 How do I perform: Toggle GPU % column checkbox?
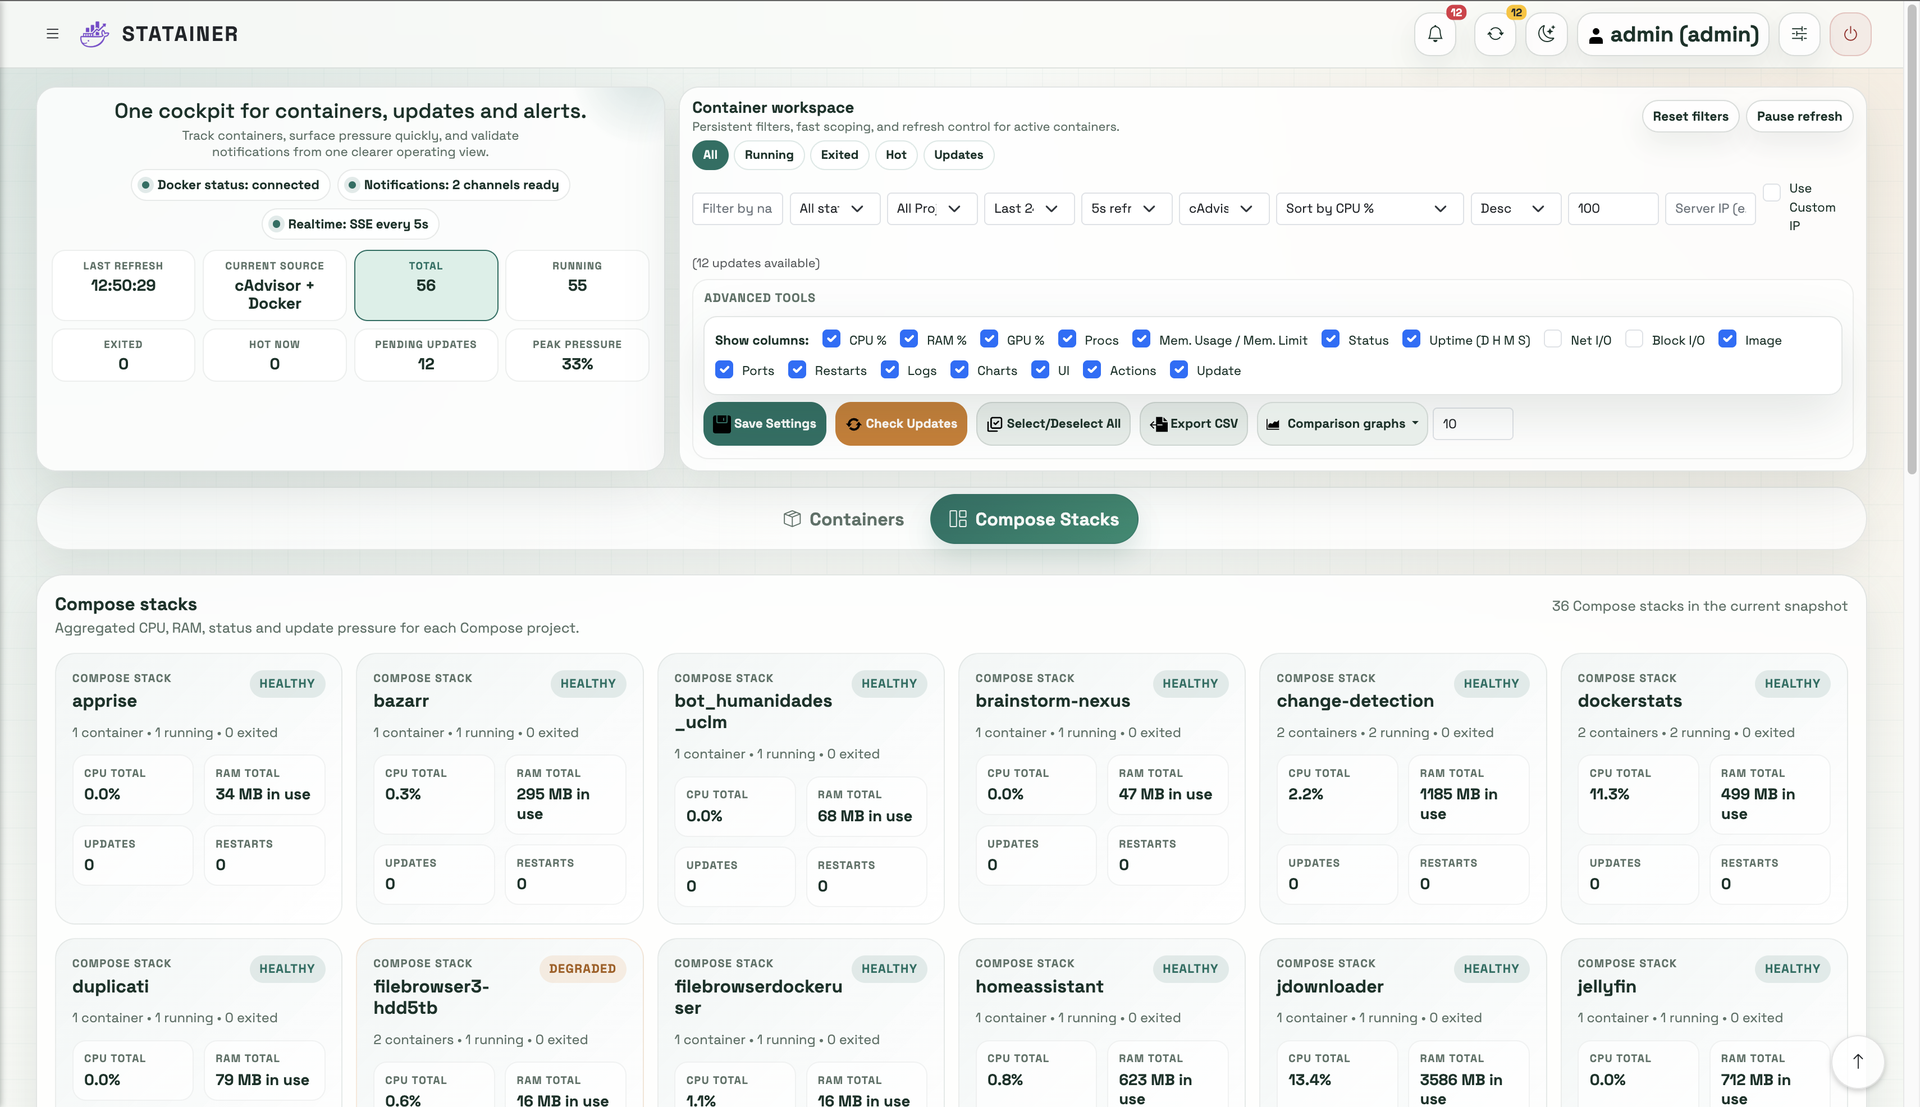989,339
